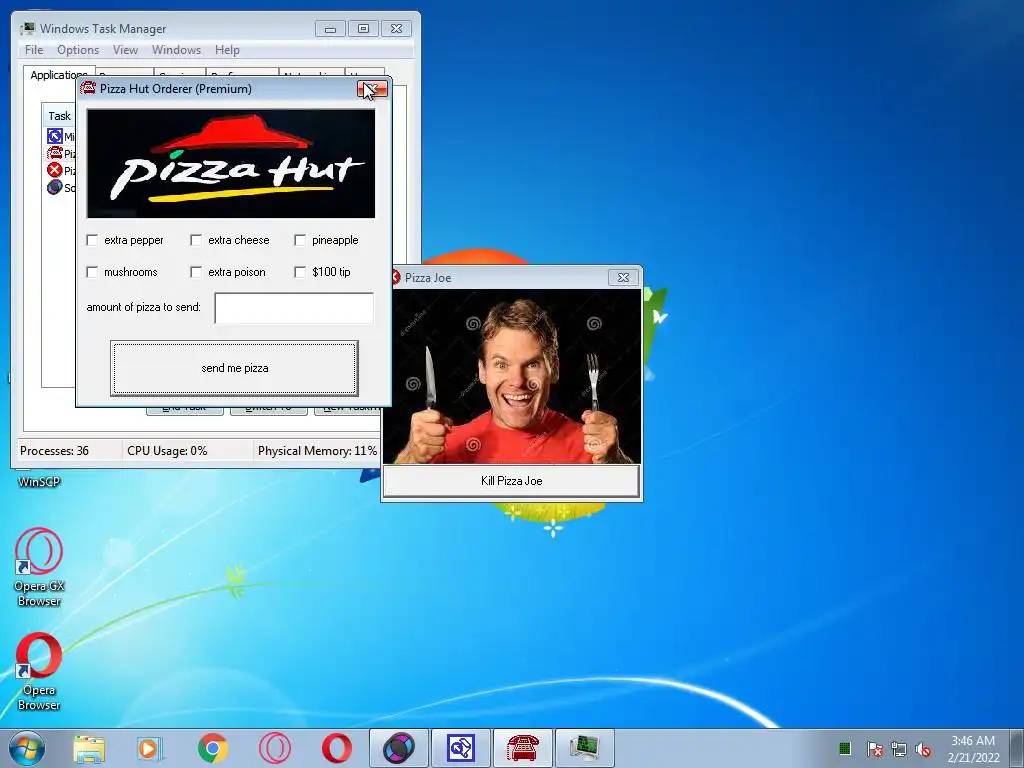Click the Pizza Joe photo
The width and height of the screenshot is (1024, 768).
[511, 377]
